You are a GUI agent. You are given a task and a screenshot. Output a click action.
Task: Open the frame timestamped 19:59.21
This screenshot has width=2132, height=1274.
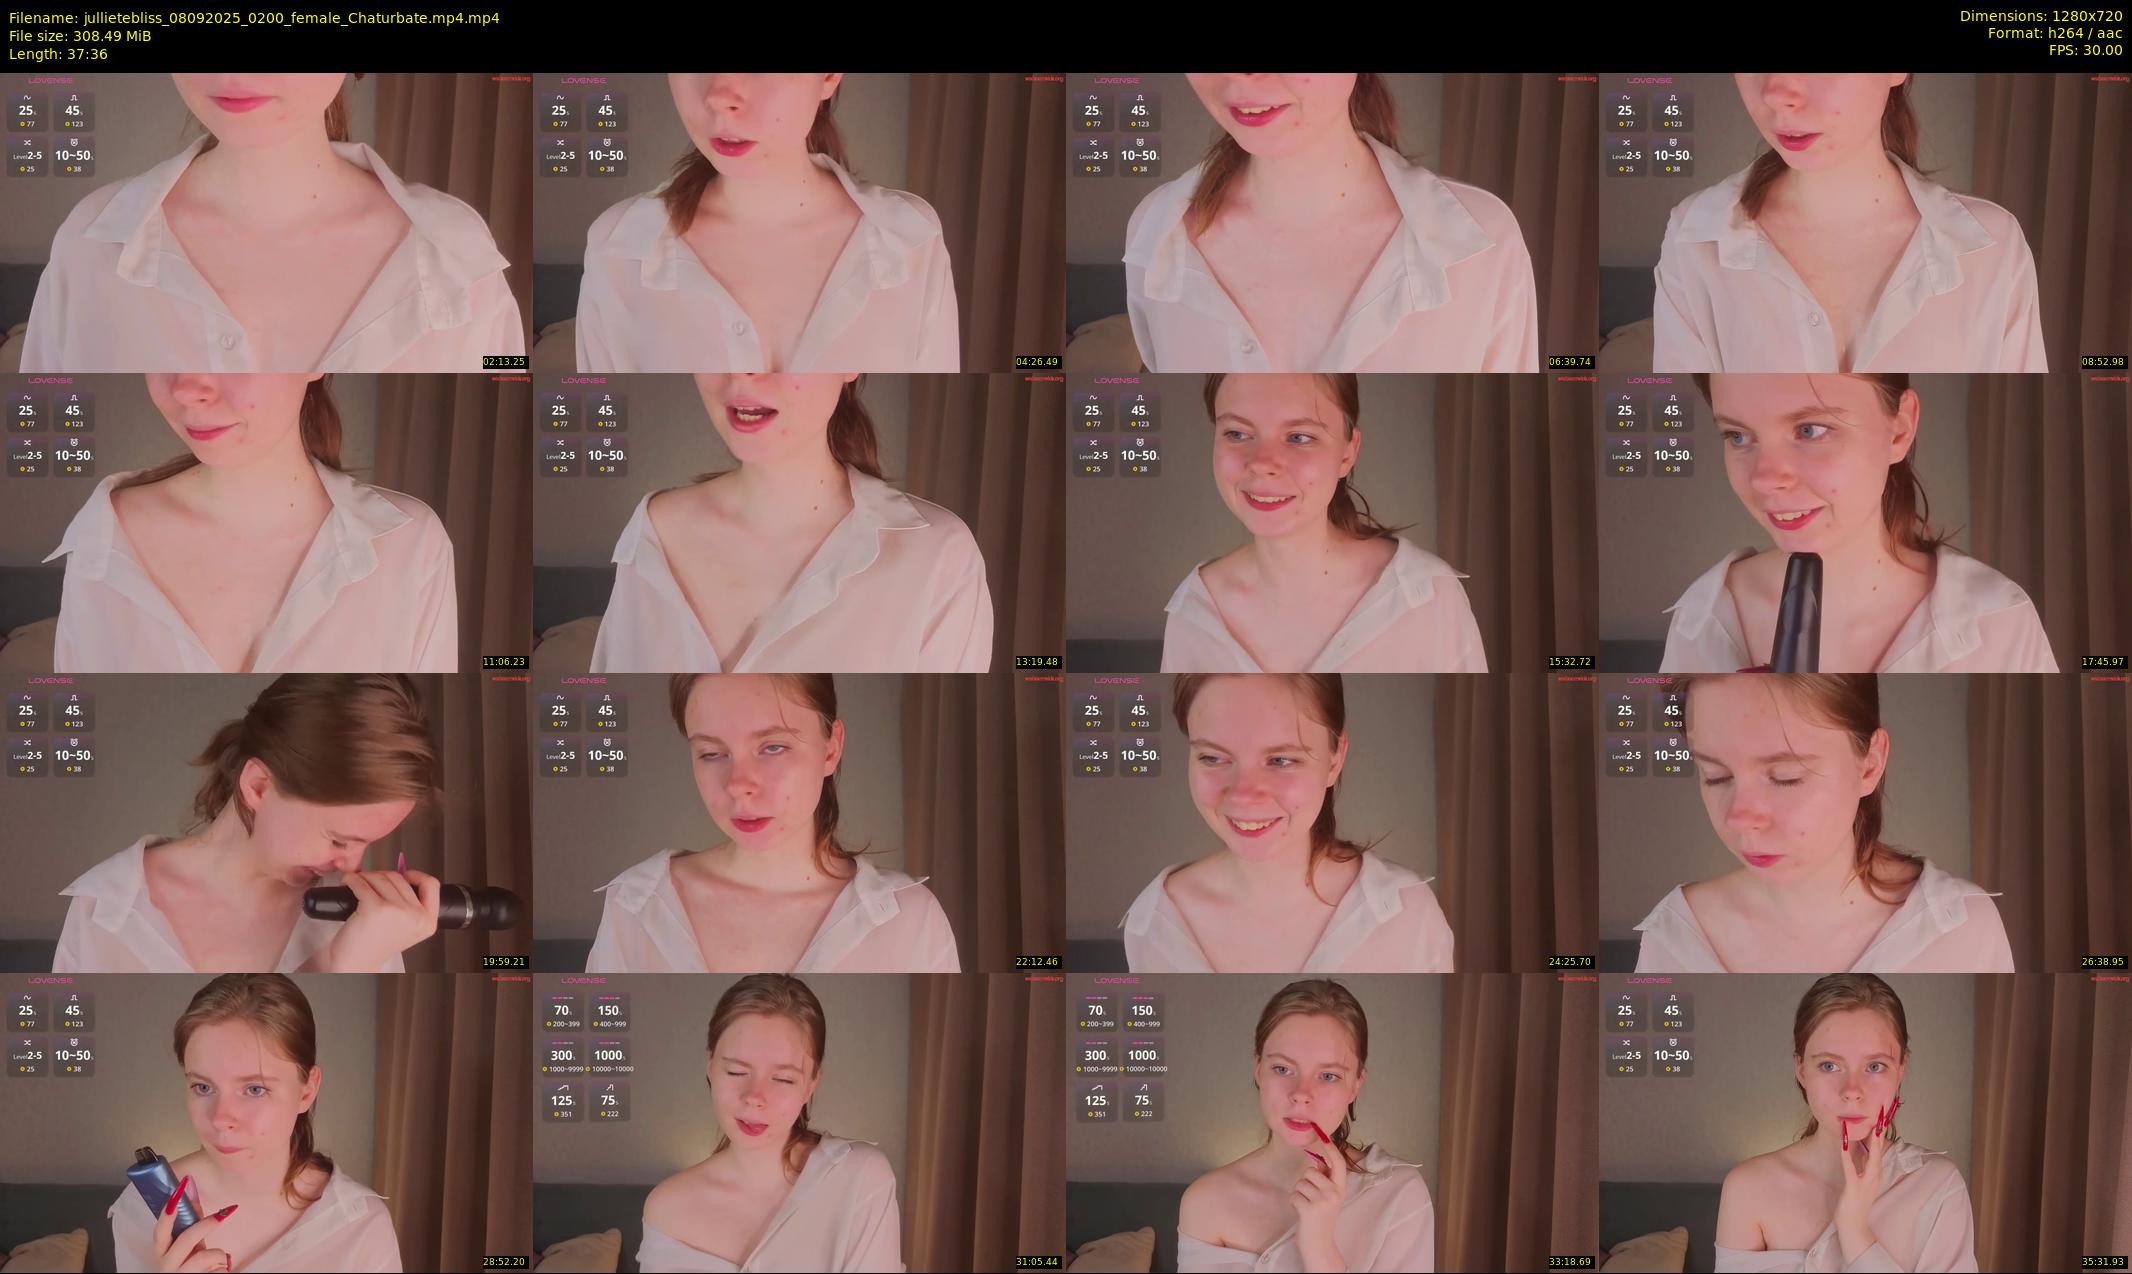266,822
